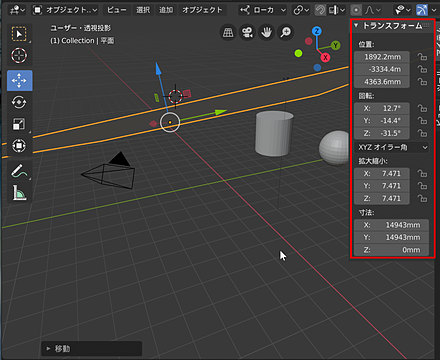
Task: Choose the Annotate pencil tool
Action: [19, 171]
